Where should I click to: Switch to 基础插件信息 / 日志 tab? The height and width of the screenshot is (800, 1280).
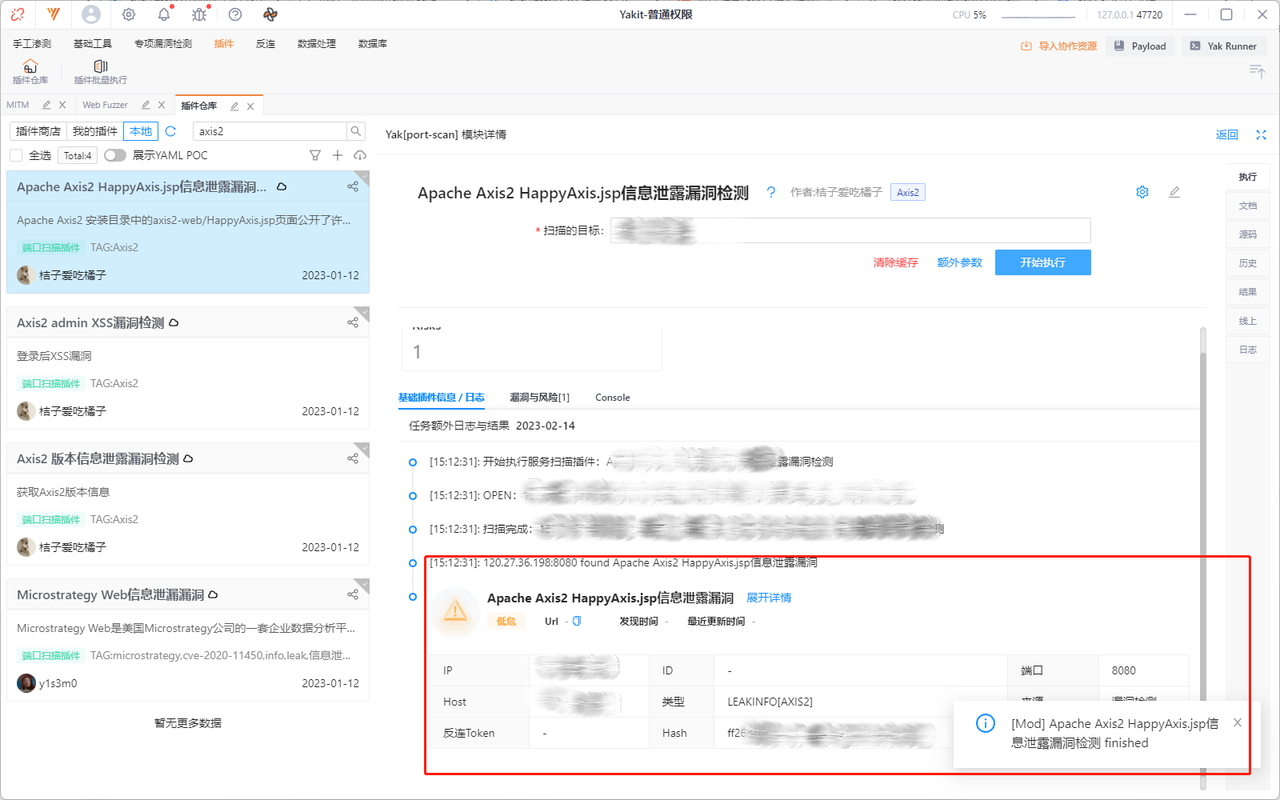pyautogui.click(x=441, y=397)
